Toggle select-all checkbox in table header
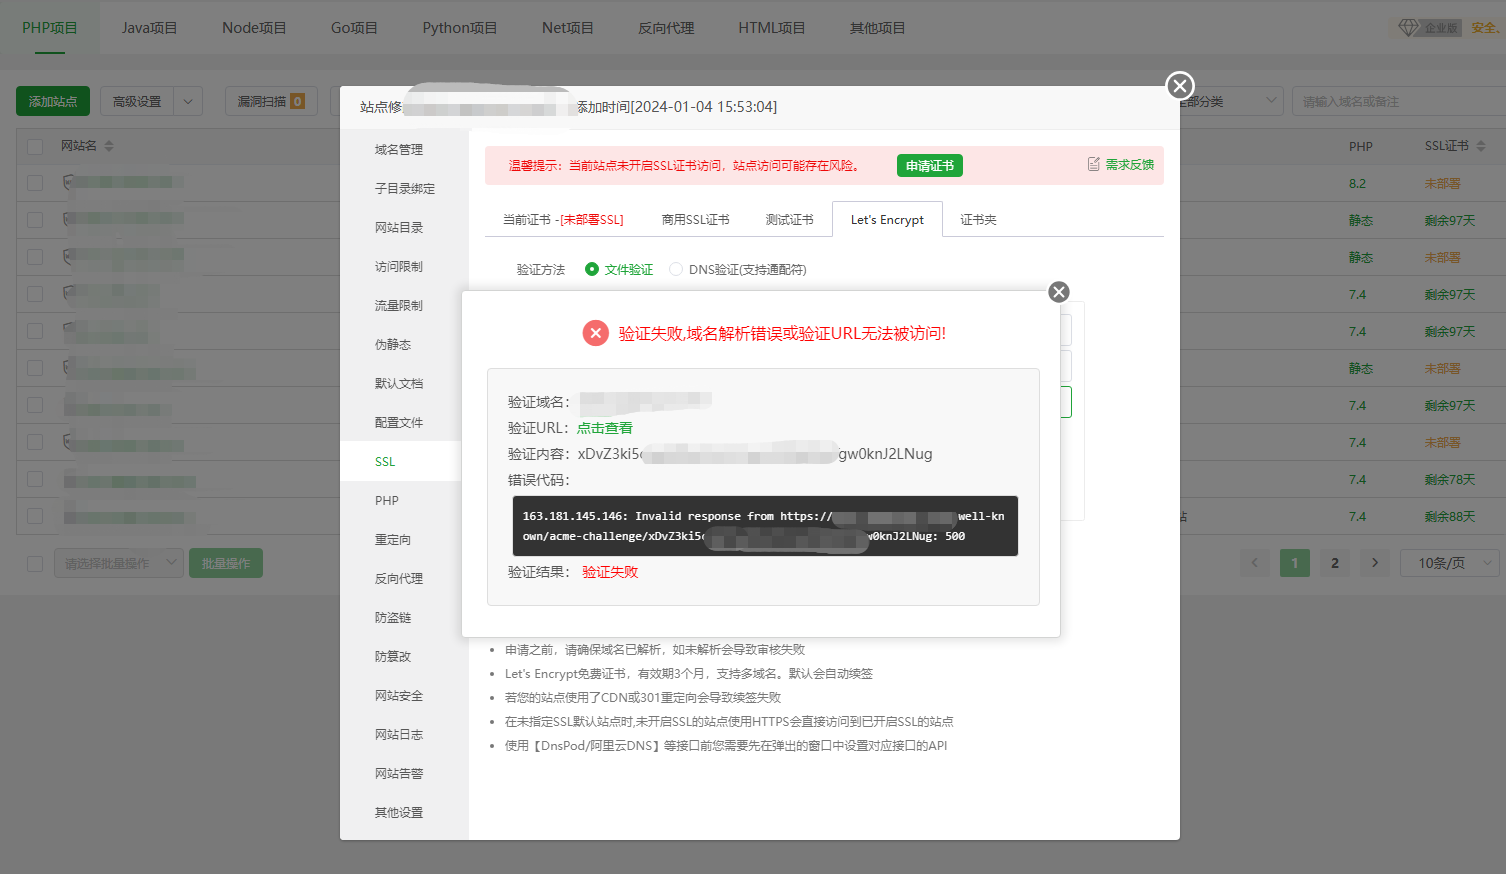Viewport: 1506px width, 874px height. point(35,146)
